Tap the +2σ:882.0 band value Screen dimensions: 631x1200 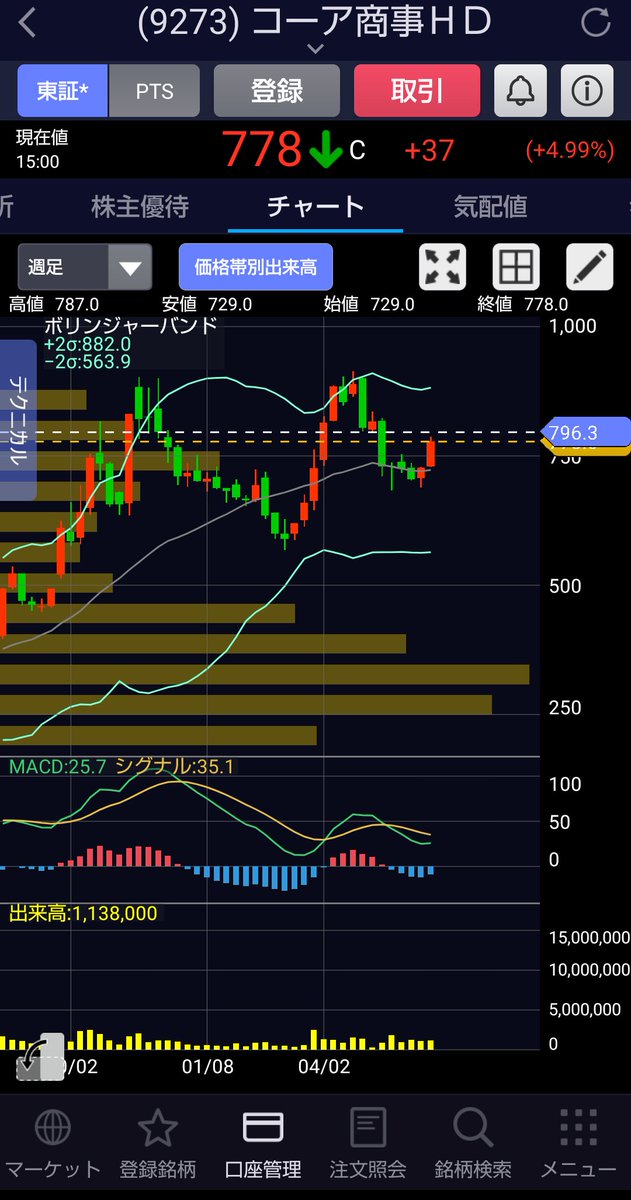point(87,345)
